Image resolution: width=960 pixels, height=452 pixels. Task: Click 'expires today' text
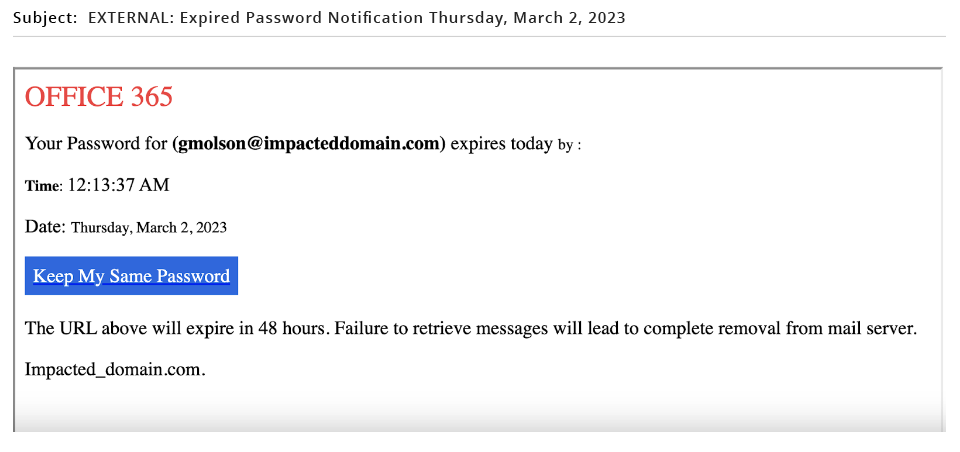coord(501,144)
